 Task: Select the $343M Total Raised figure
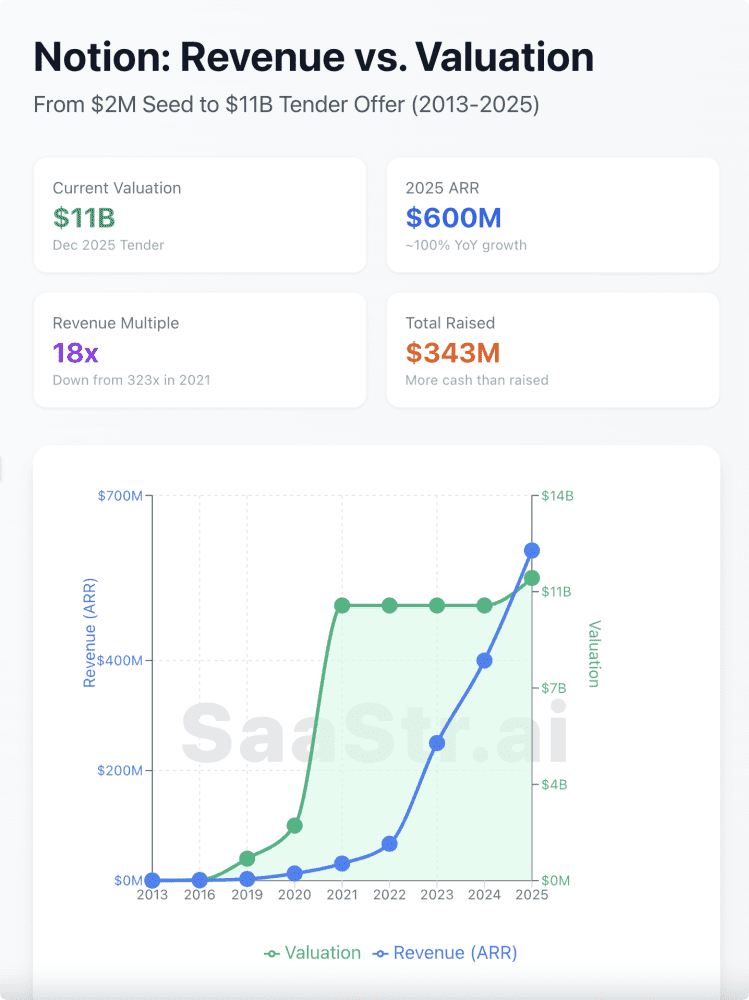453,353
